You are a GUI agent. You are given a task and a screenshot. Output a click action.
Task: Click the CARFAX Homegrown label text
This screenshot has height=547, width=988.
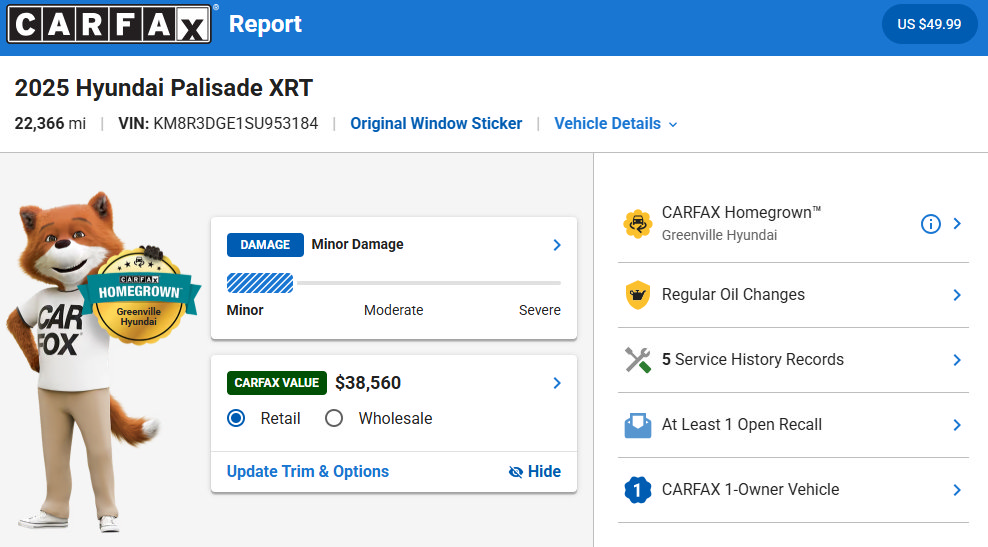point(742,212)
